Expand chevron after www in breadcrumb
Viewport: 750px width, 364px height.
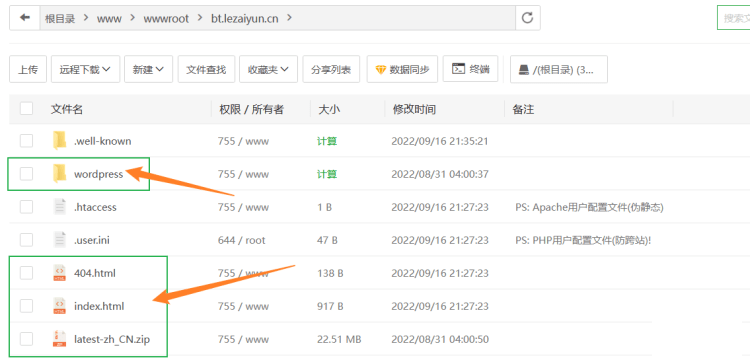pyautogui.click(x=132, y=18)
